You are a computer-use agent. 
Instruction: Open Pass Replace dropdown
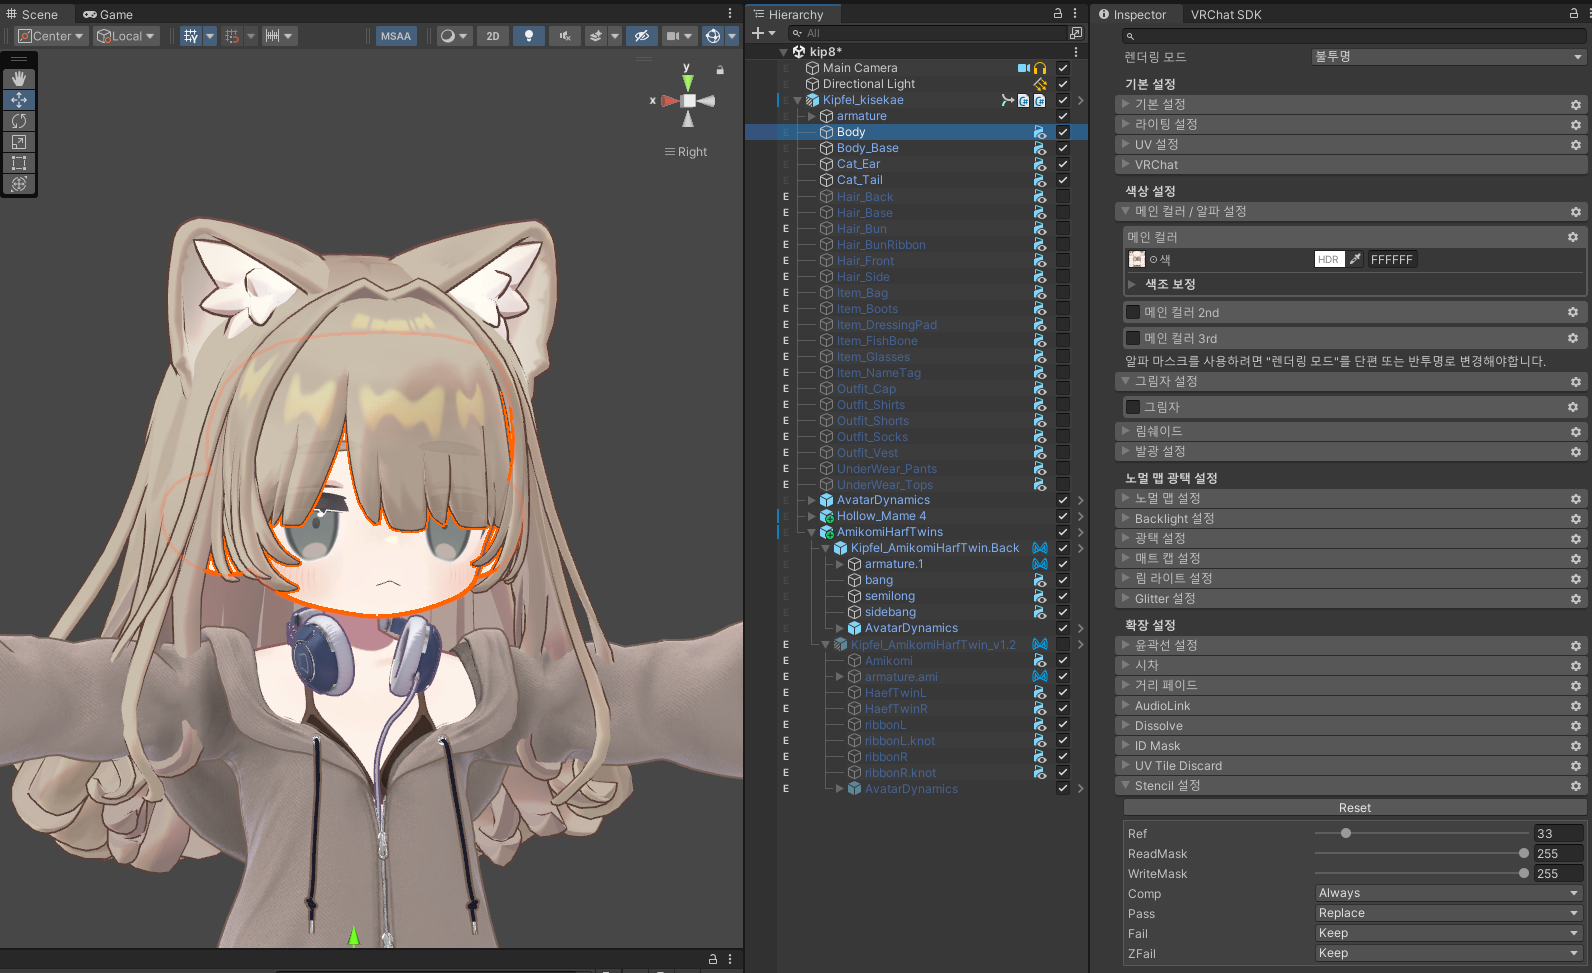tap(1448, 913)
